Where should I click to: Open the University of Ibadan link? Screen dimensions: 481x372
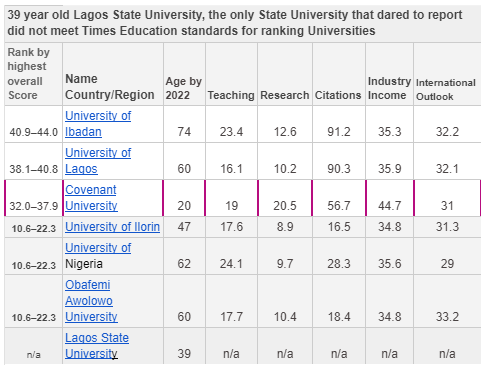click(98, 124)
